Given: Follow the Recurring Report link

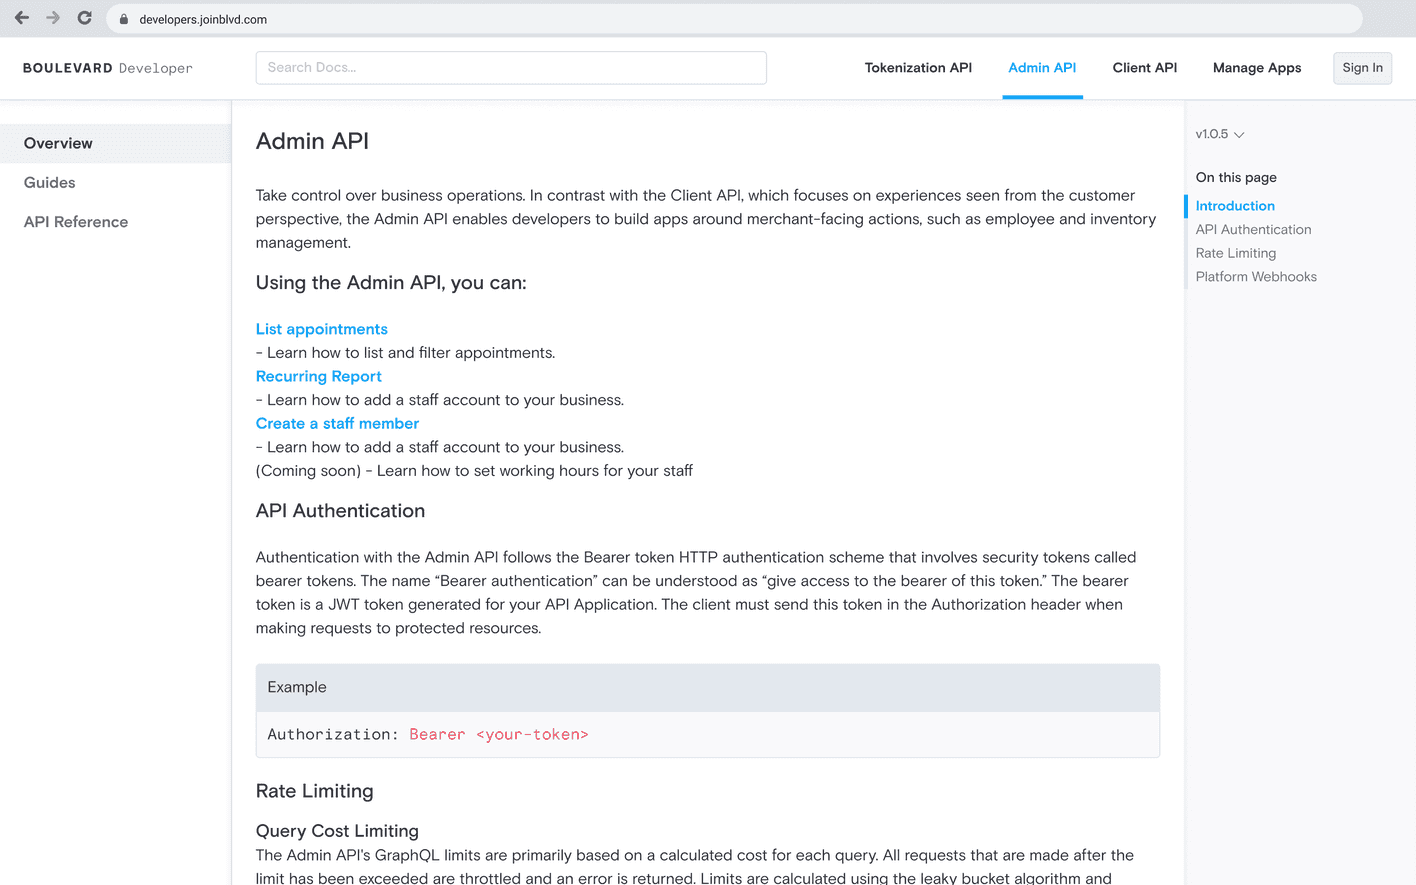Looking at the screenshot, I should pyautogui.click(x=318, y=376).
